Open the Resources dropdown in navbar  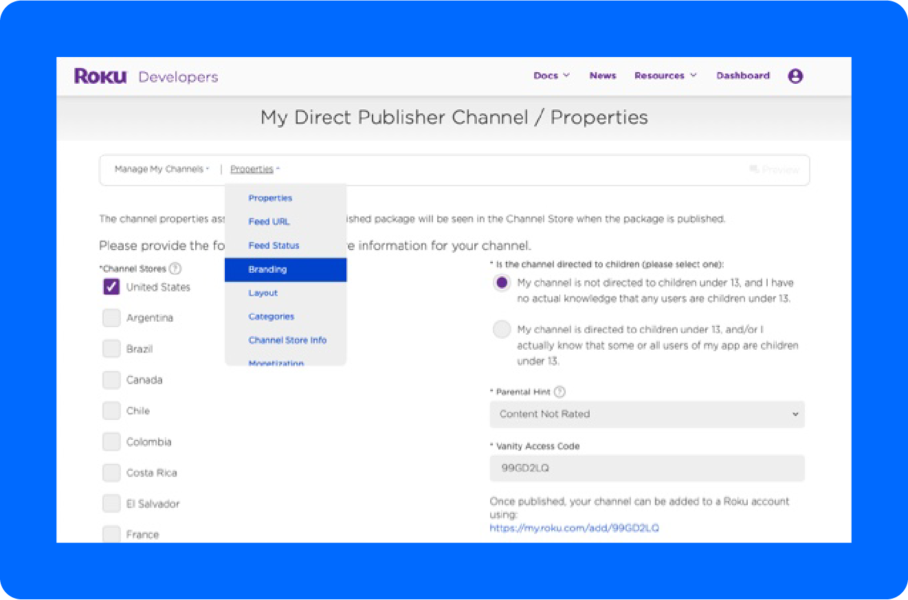pyautogui.click(x=663, y=75)
